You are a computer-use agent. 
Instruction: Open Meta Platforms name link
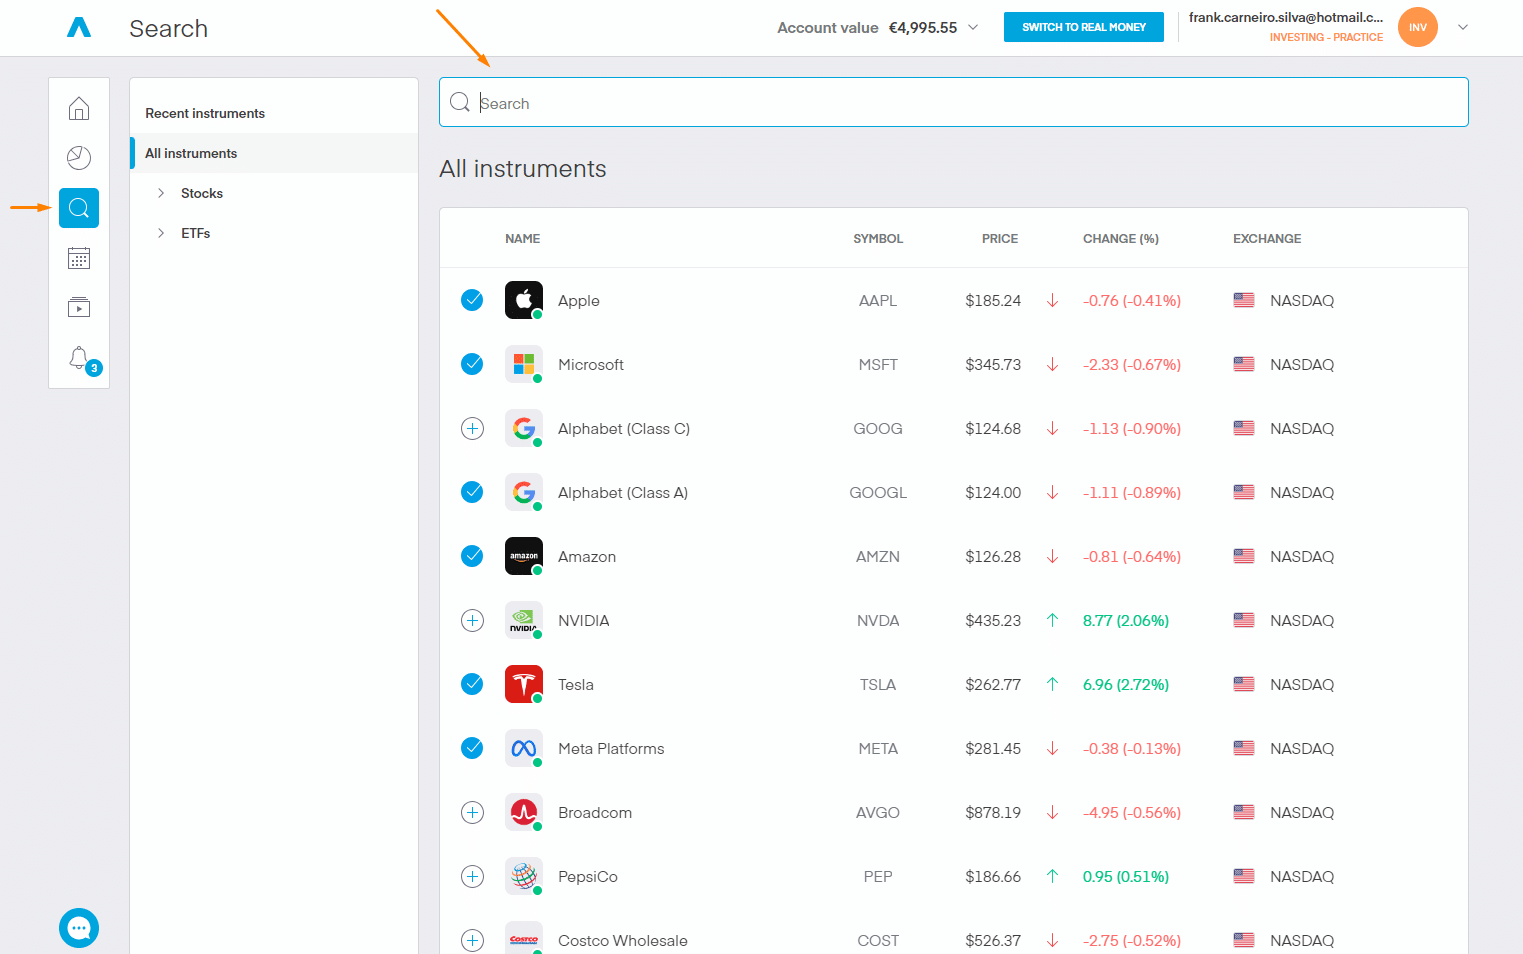pos(611,749)
